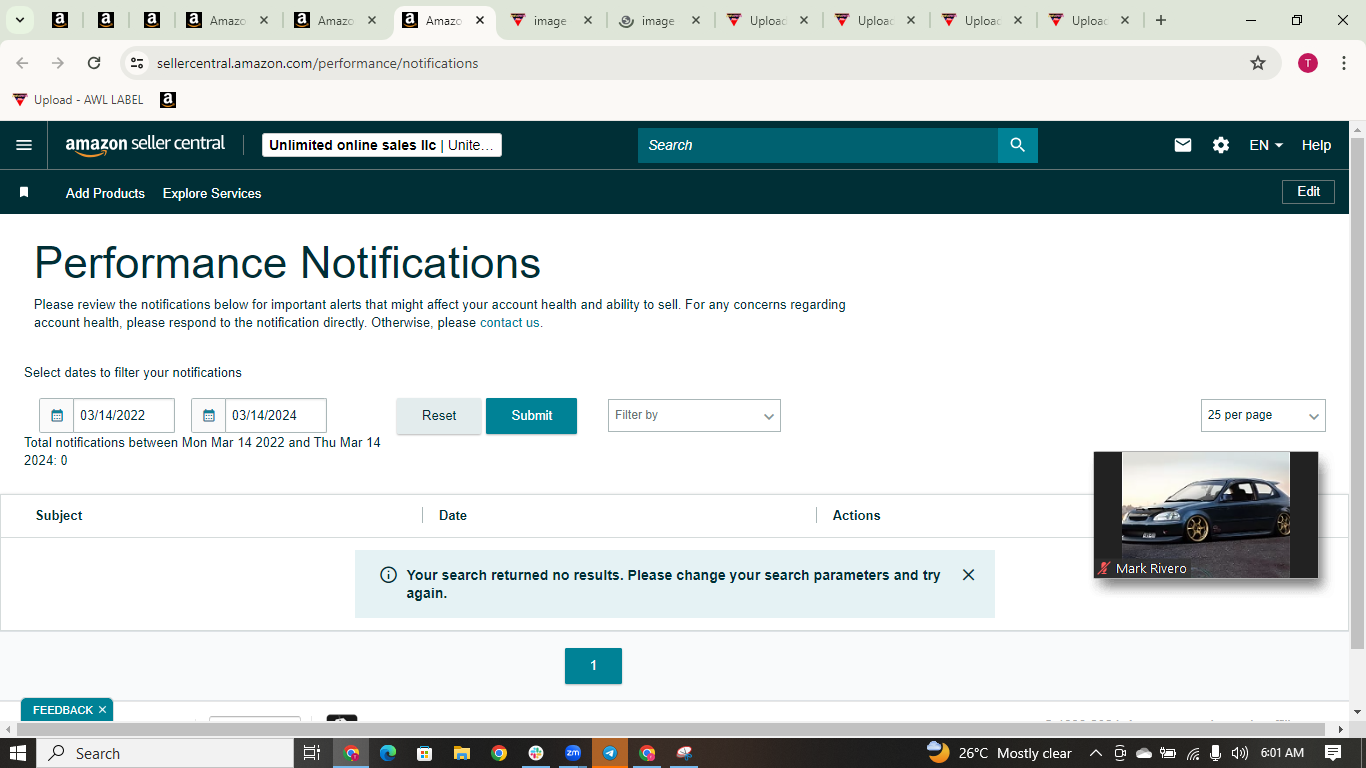Screen dimensions: 1366x768
Task: Expand the '25 per page' dropdown
Action: point(1263,416)
